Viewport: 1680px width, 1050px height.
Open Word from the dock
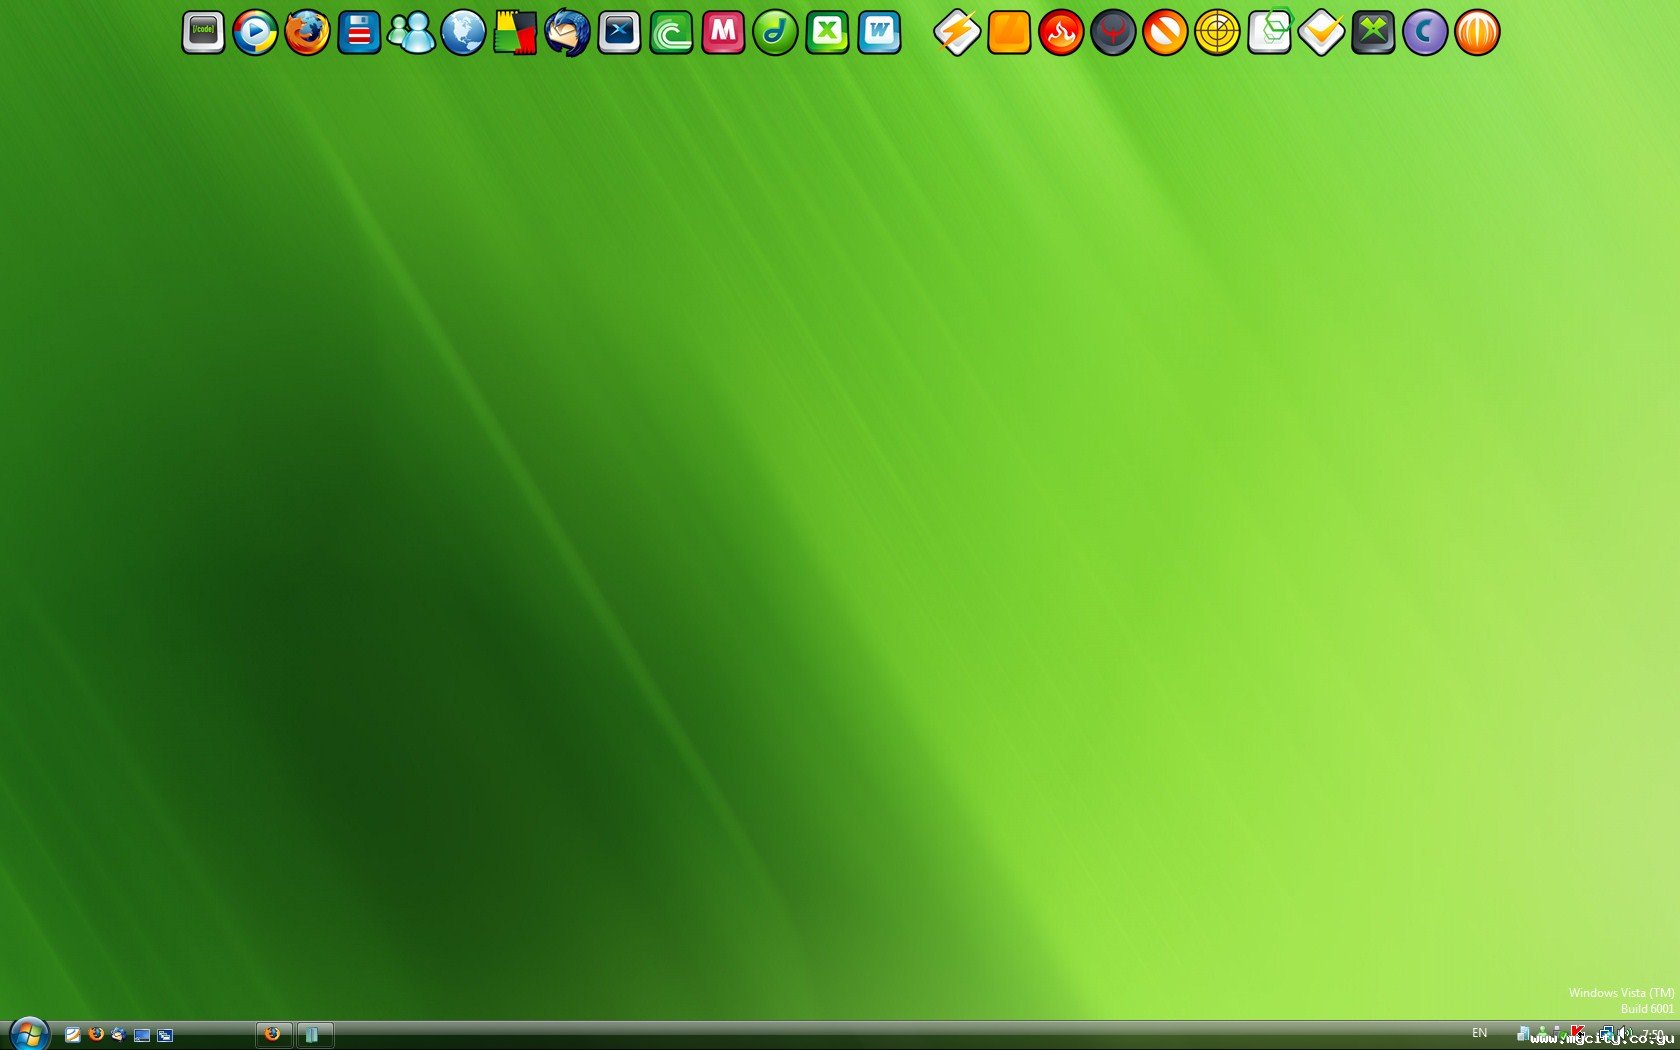(879, 32)
